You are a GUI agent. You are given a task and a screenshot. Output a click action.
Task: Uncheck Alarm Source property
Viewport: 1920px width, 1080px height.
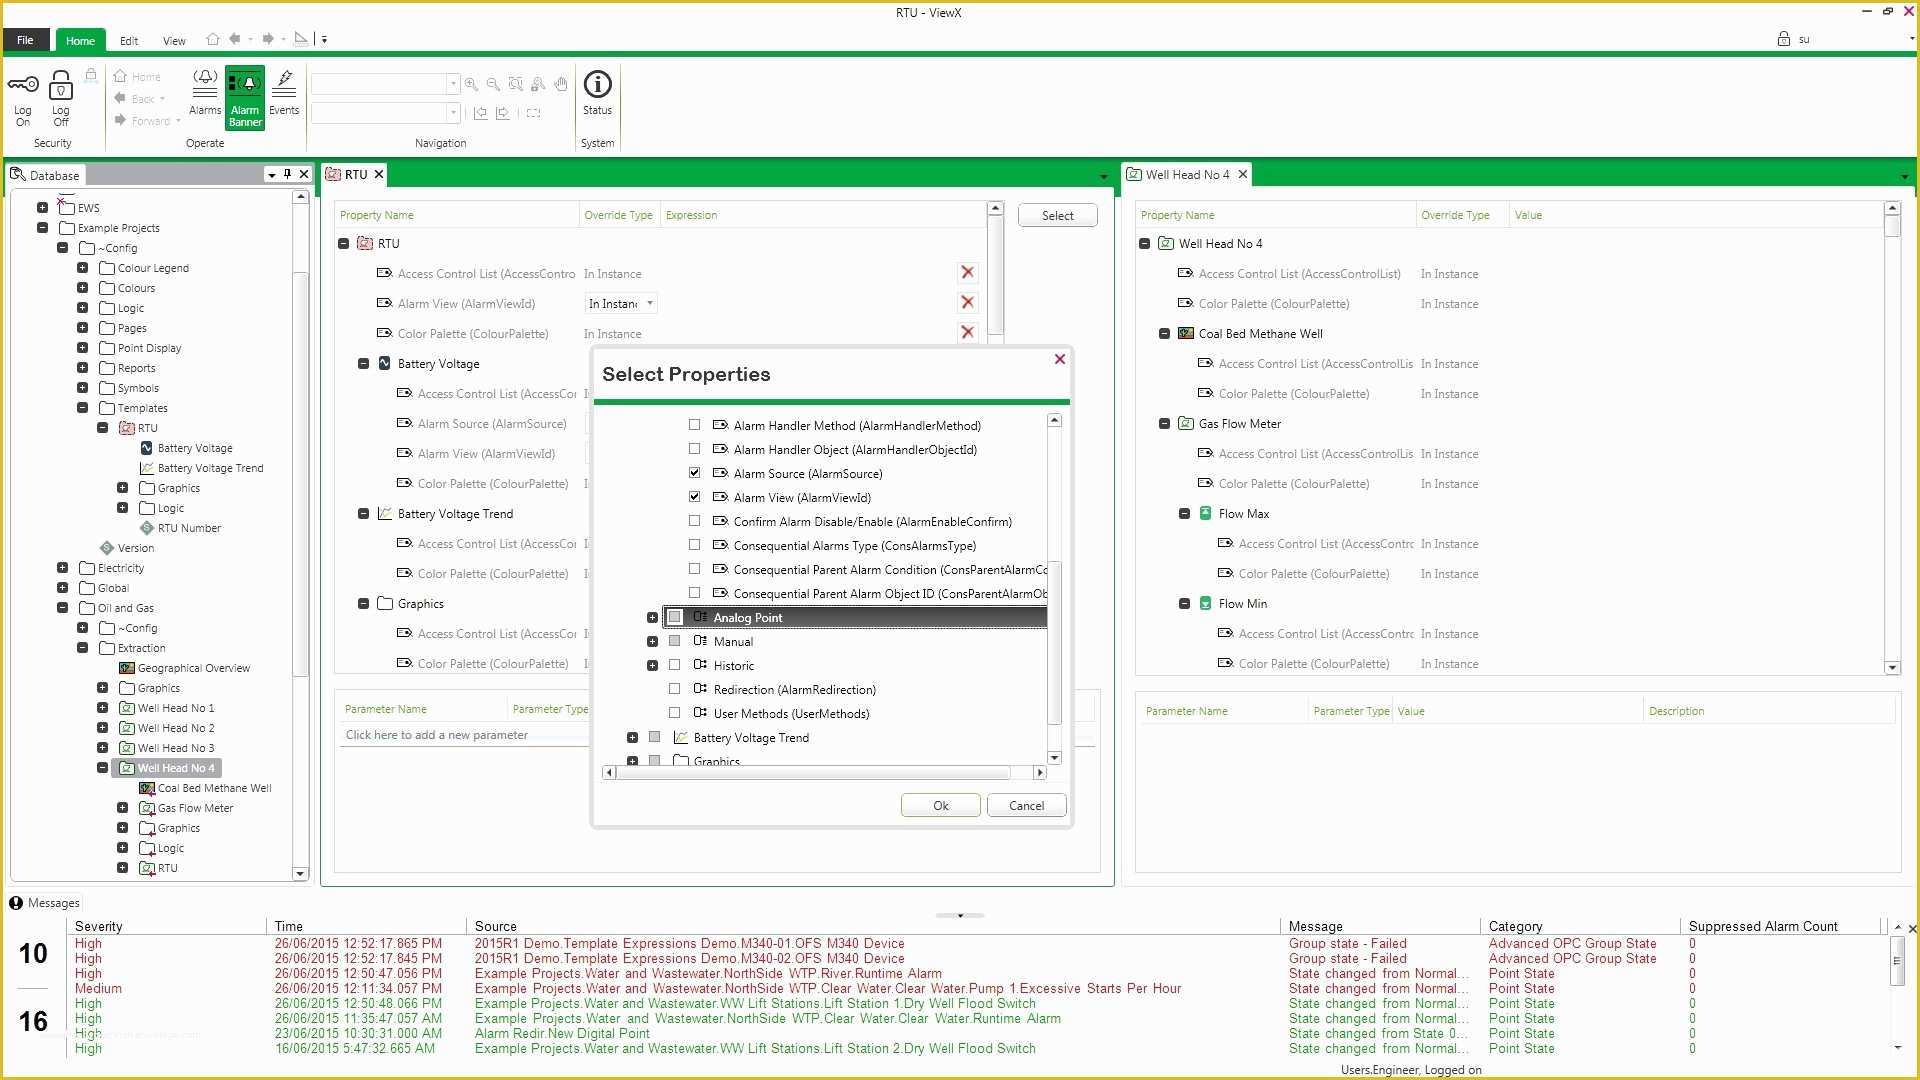pyautogui.click(x=694, y=473)
